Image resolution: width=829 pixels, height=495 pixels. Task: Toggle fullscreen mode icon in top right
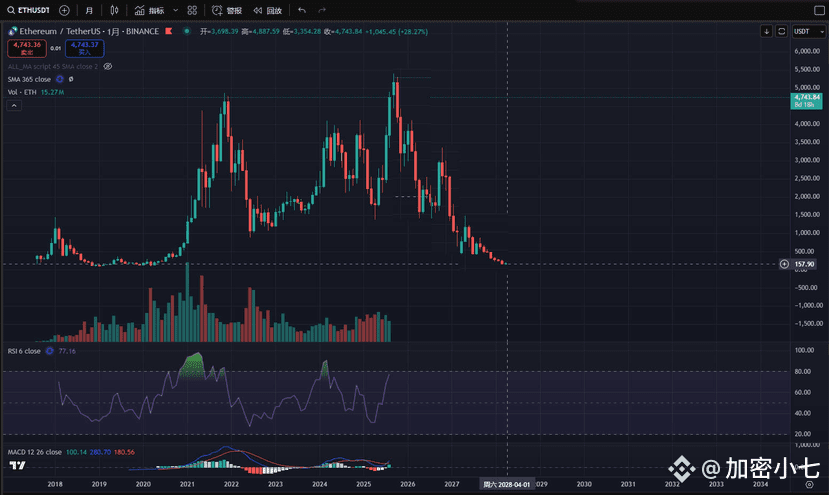coord(819,10)
